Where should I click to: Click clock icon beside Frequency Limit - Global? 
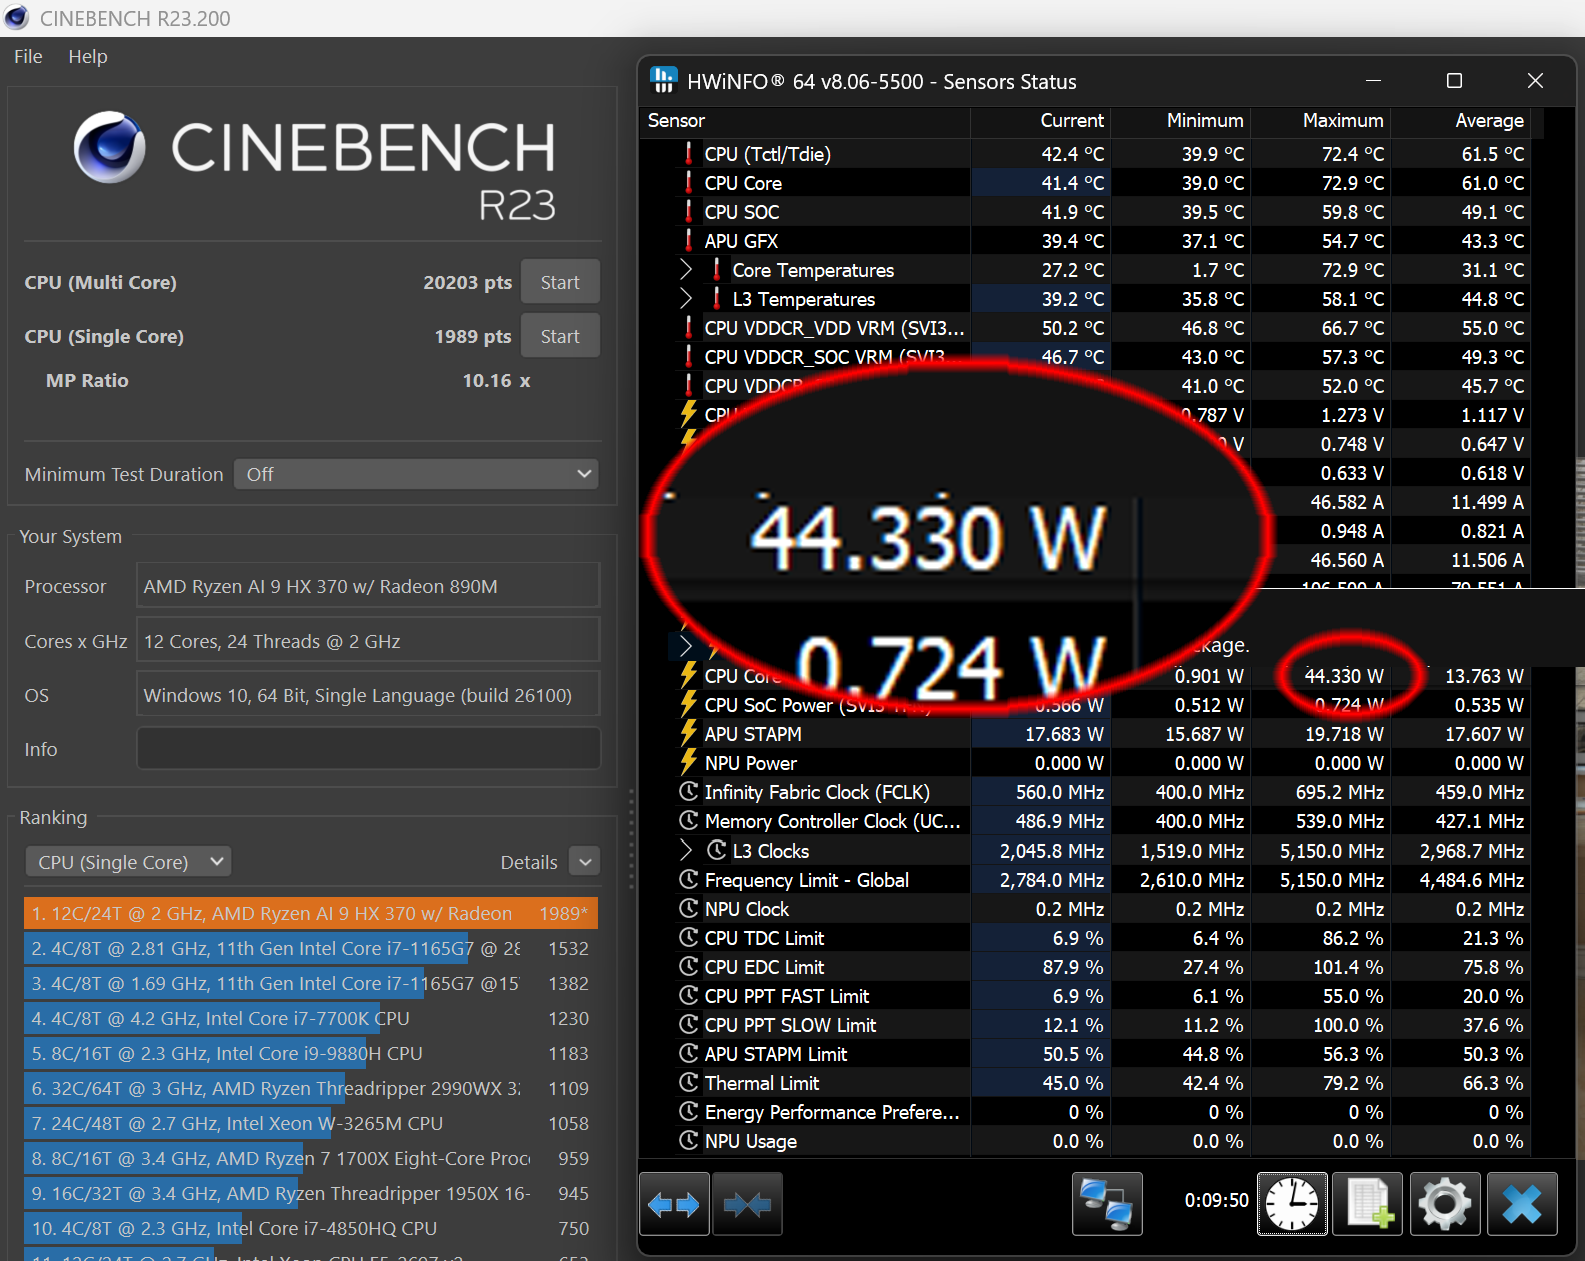688,879
